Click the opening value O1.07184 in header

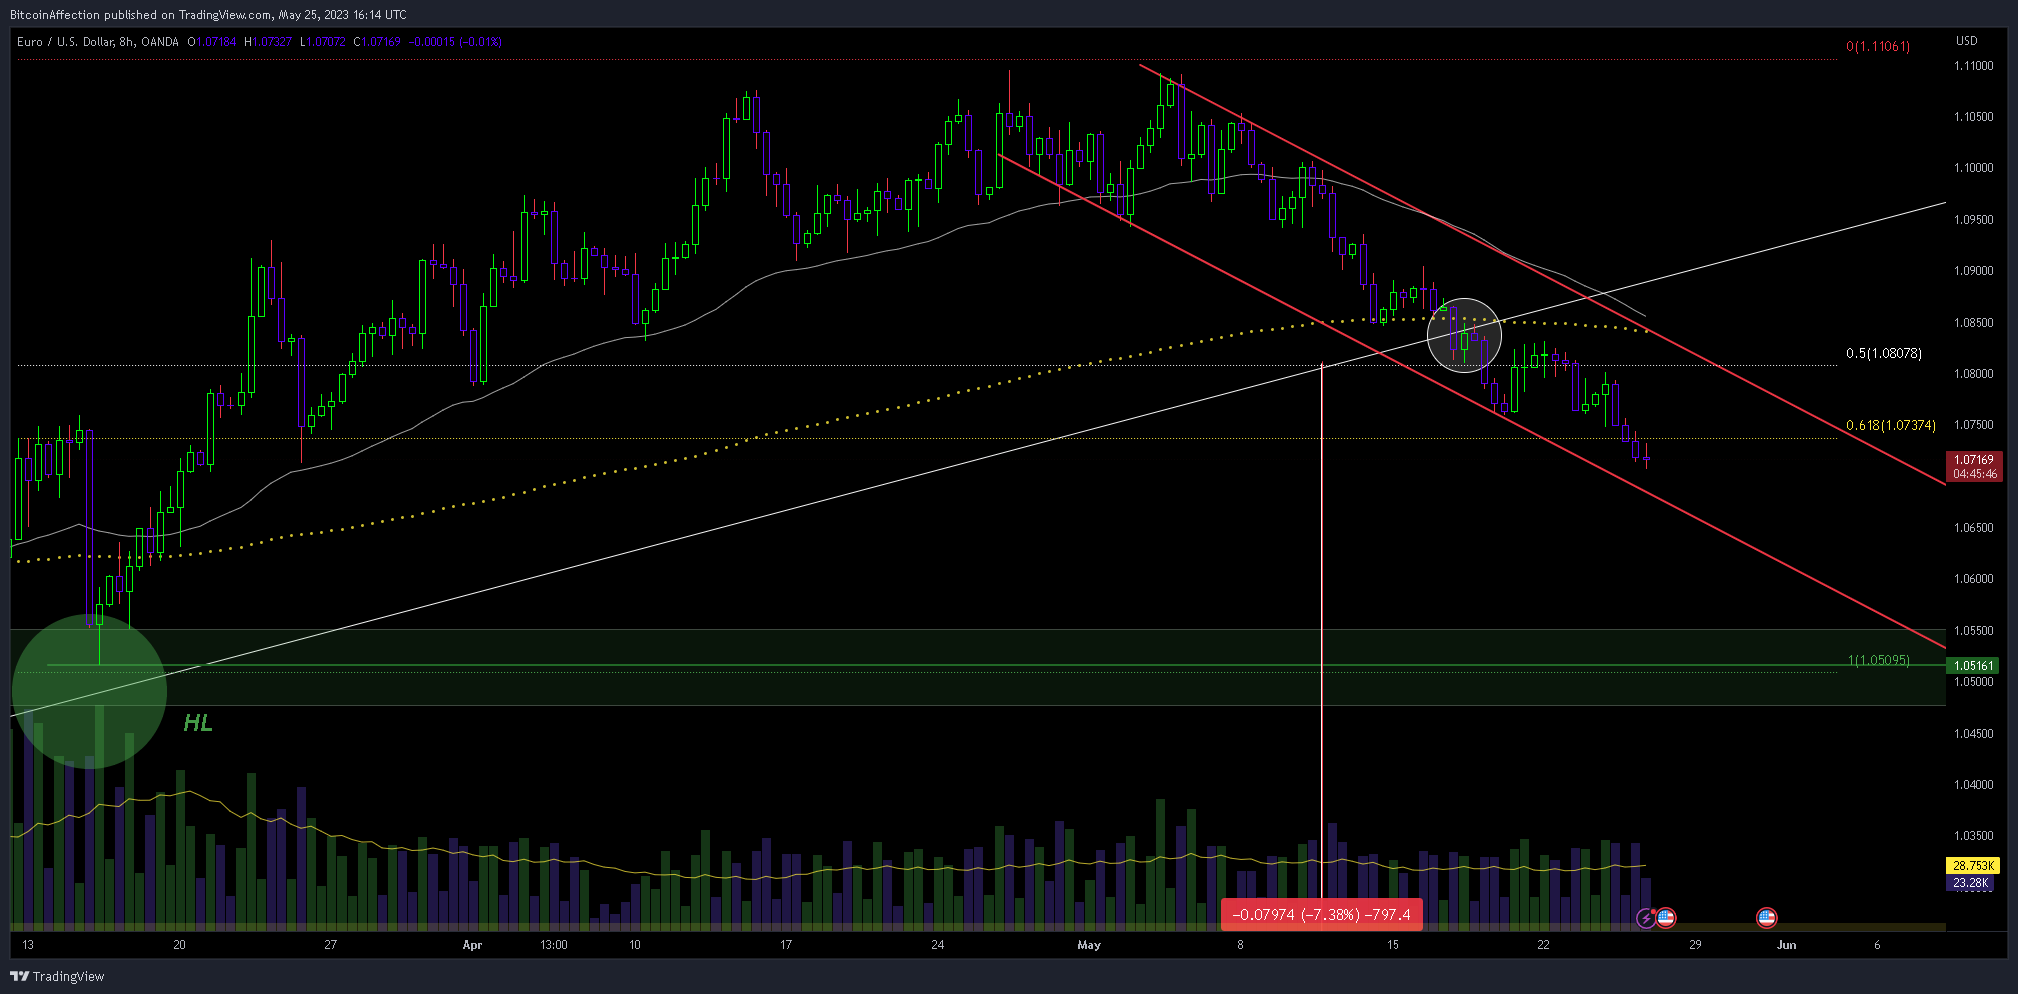coord(212,42)
